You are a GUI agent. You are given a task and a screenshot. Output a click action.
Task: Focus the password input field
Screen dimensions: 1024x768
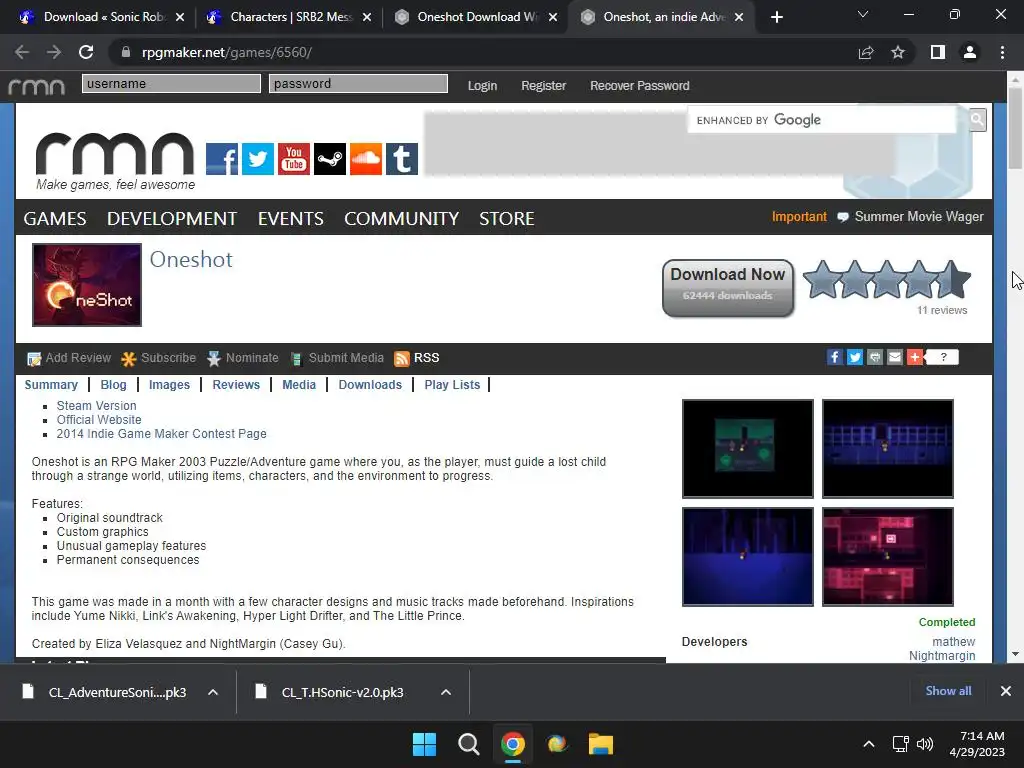(x=359, y=84)
